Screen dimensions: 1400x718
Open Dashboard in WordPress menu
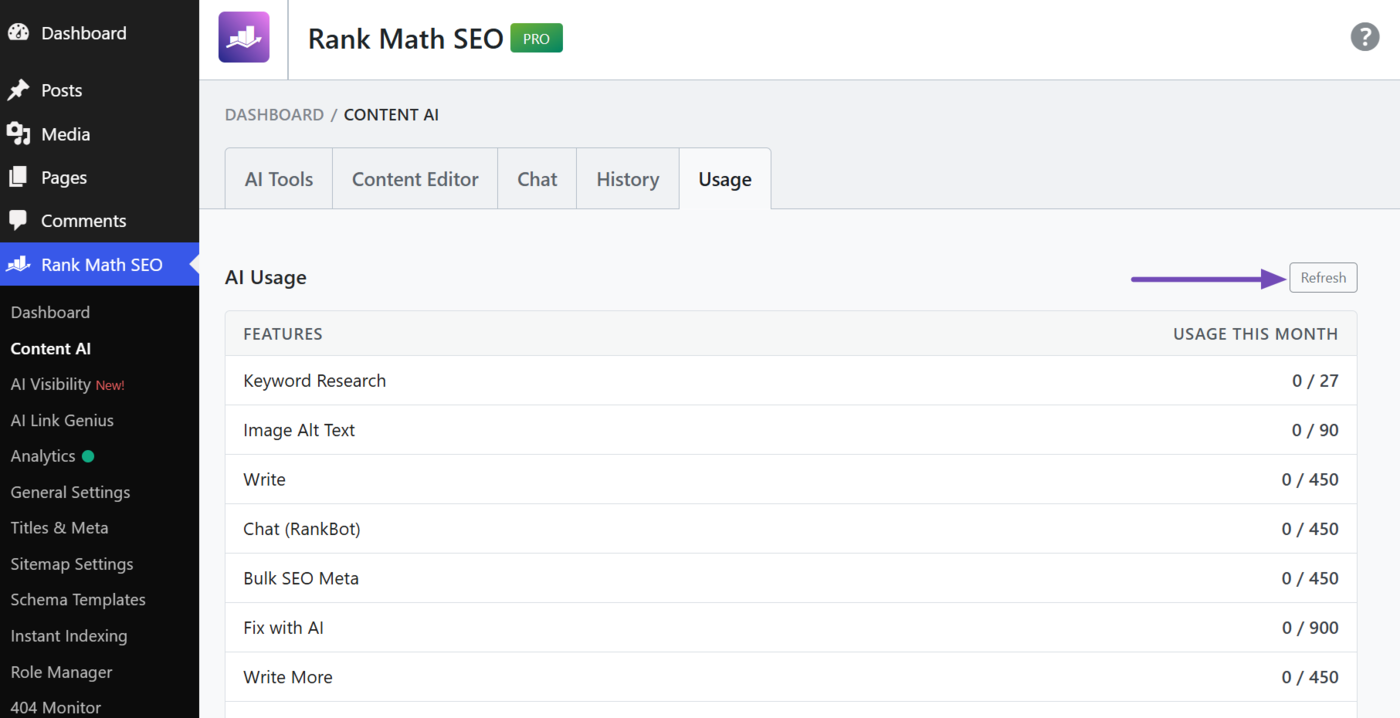point(84,33)
